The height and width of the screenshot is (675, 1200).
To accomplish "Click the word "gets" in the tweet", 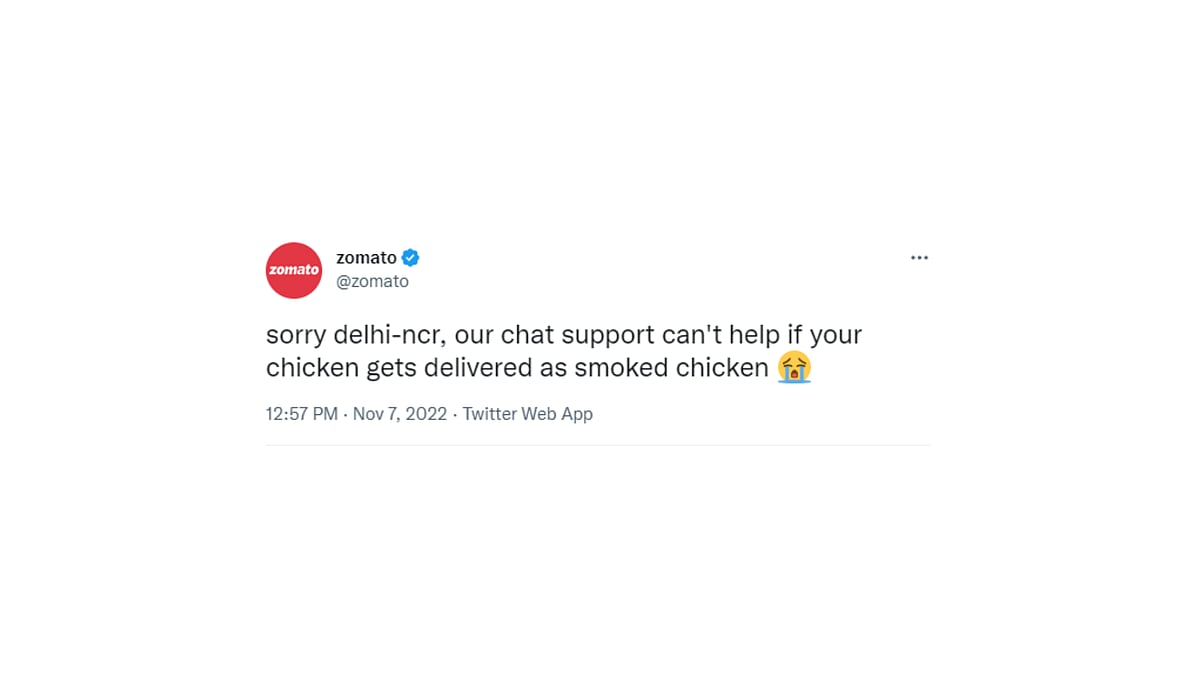I will 391,369.
